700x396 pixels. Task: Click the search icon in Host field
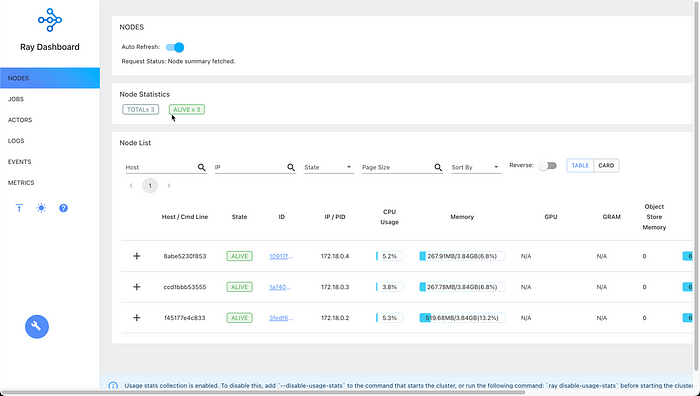click(201, 167)
